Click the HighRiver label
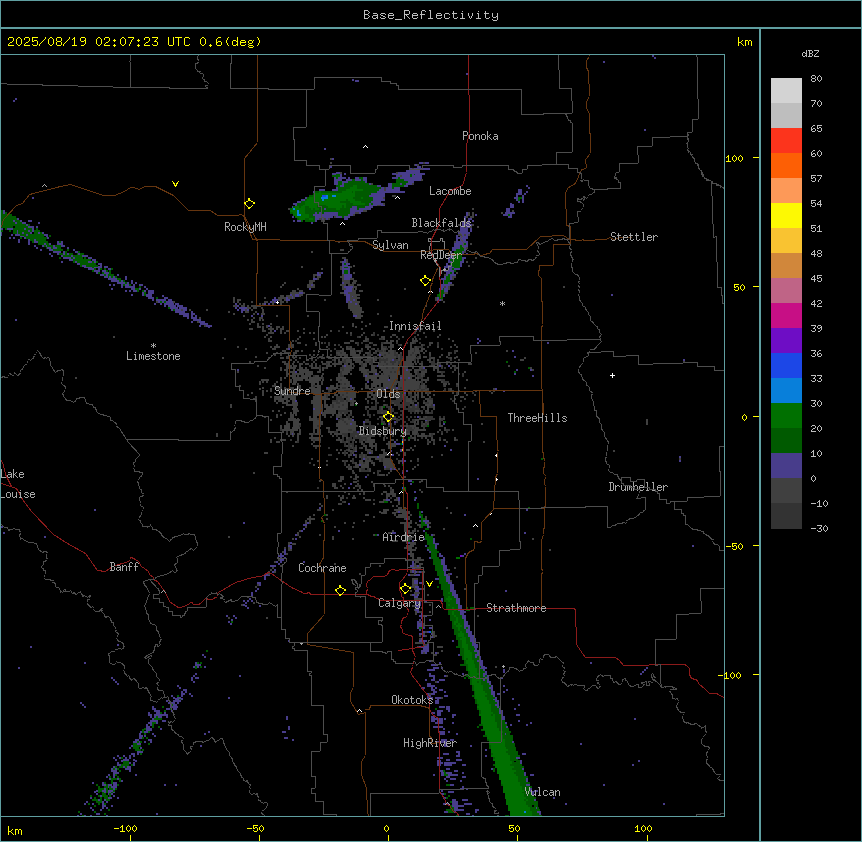This screenshot has width=862, height=842. 430,743
